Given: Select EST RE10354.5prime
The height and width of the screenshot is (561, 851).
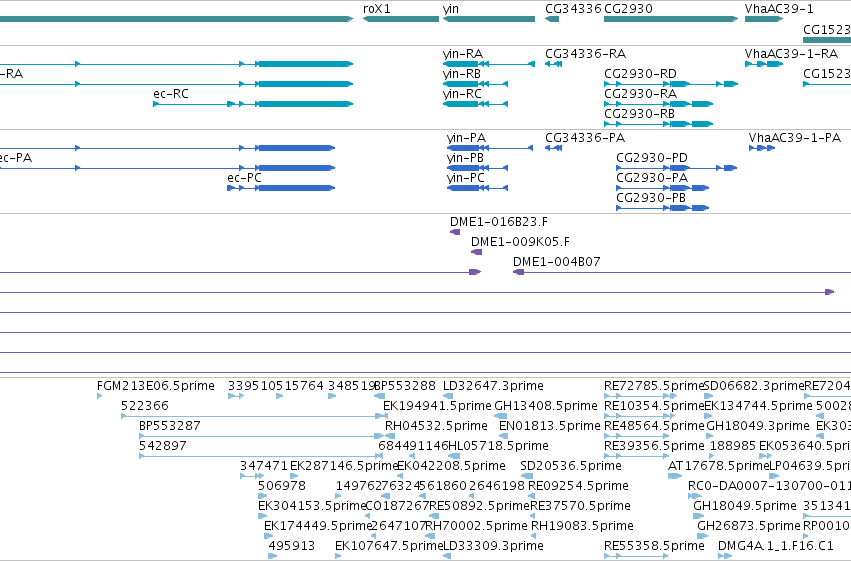Looking at the screenshot, I should click(x=641, y=416).
